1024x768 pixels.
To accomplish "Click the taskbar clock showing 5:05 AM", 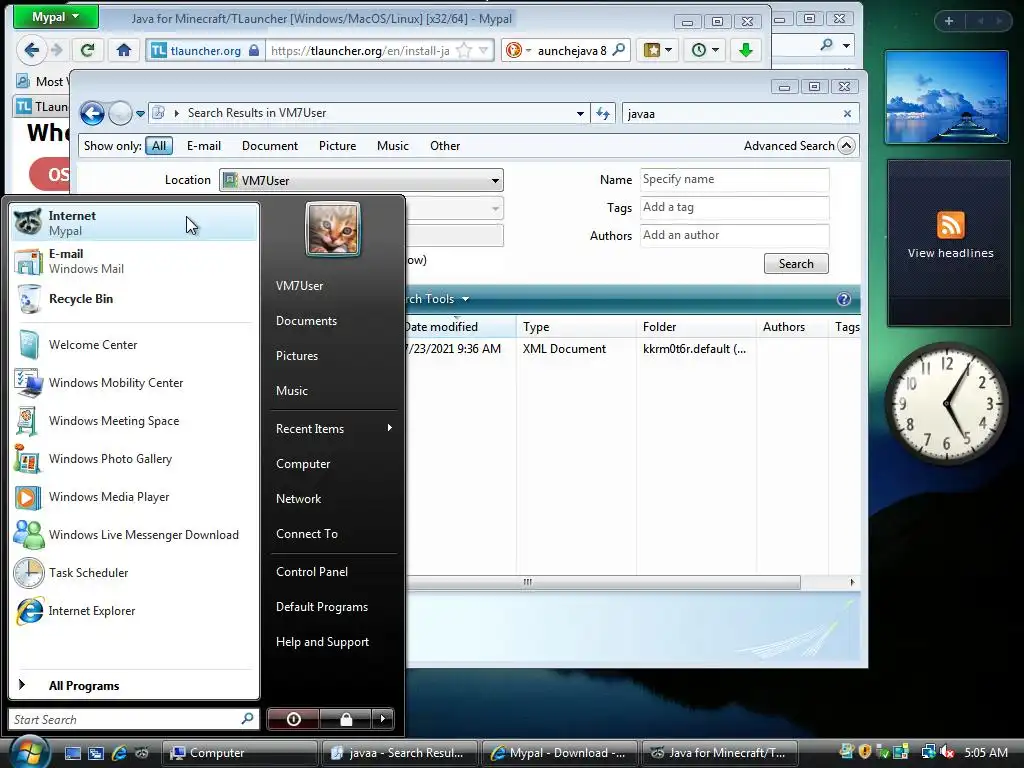I will pyautogui.click(x=985, y=753).
